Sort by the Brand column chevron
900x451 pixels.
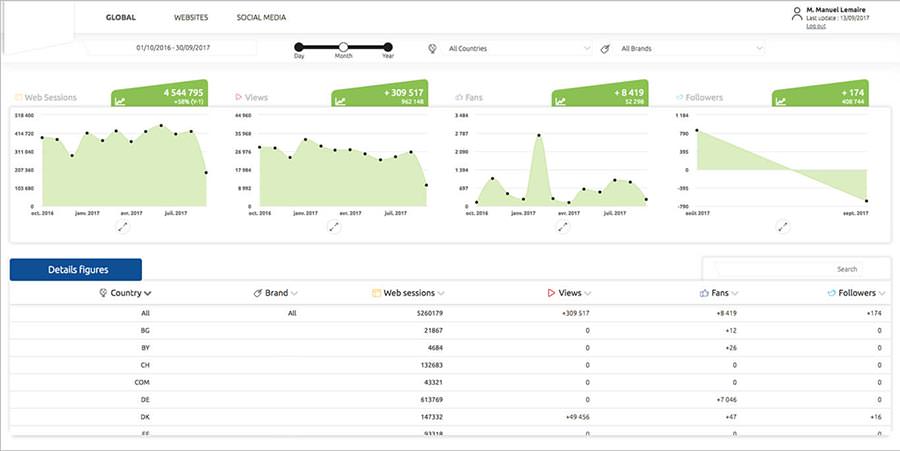coord(294,293)
